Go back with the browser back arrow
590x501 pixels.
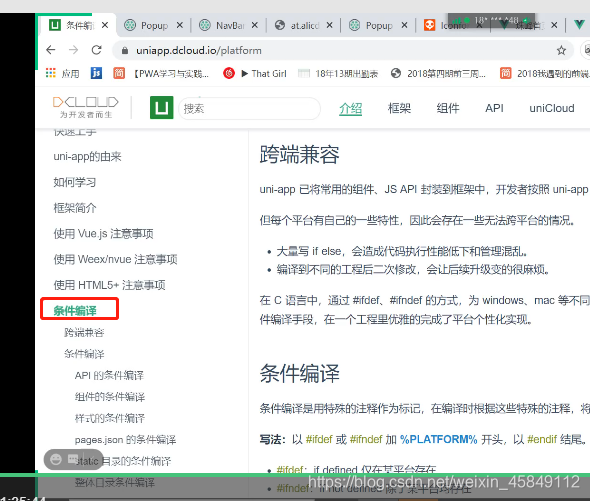point(51,50)
